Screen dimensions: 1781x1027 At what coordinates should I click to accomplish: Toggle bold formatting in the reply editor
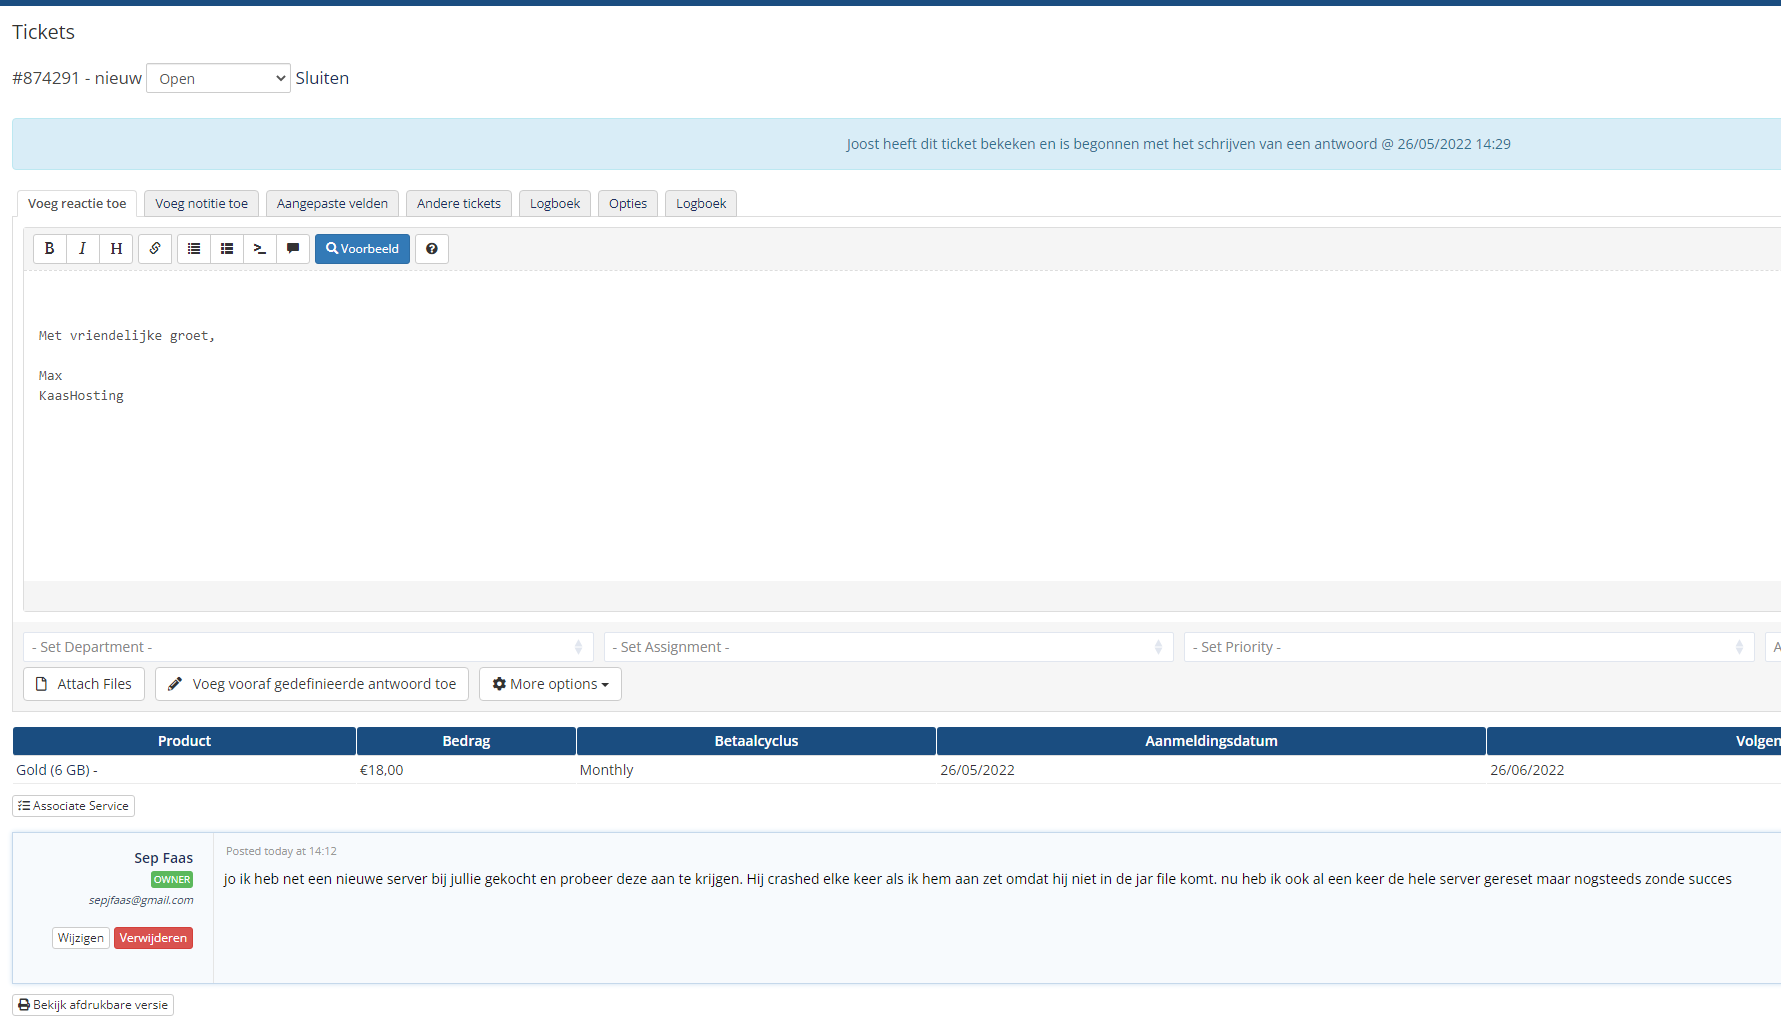(49, 249)
